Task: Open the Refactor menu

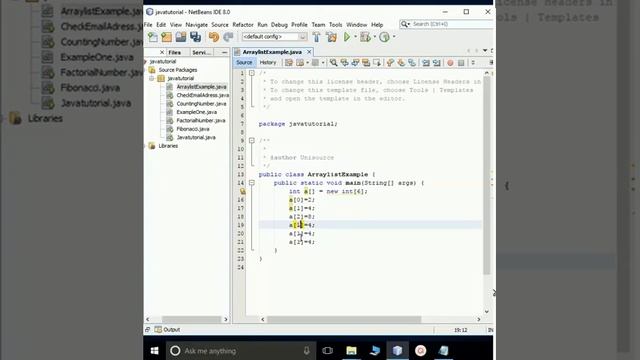Action: (243, 24)
